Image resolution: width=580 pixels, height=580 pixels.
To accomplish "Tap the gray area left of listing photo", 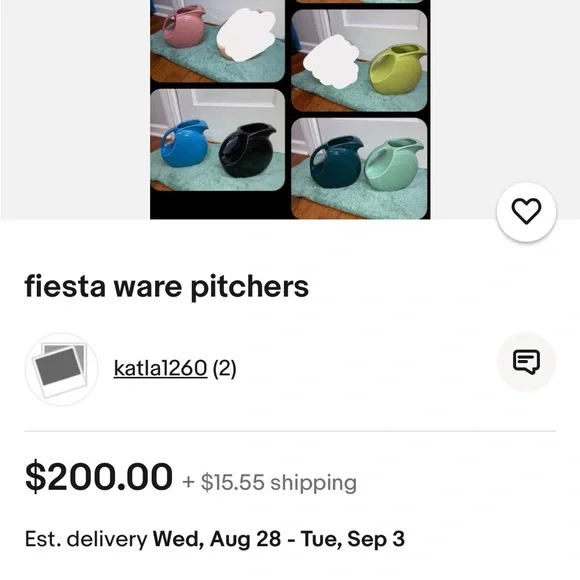I will click(75, 109).
